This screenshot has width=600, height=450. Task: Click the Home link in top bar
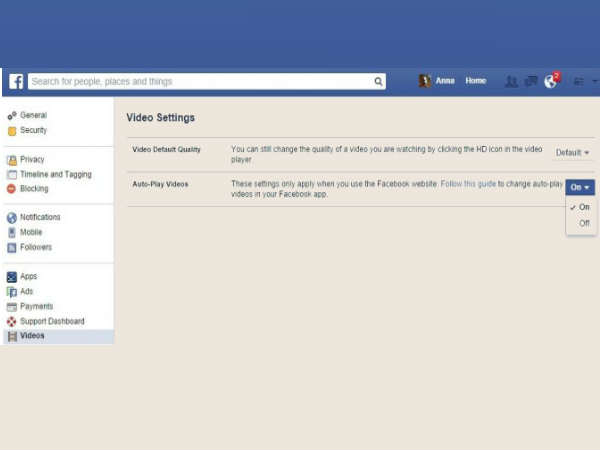[475, 81]
